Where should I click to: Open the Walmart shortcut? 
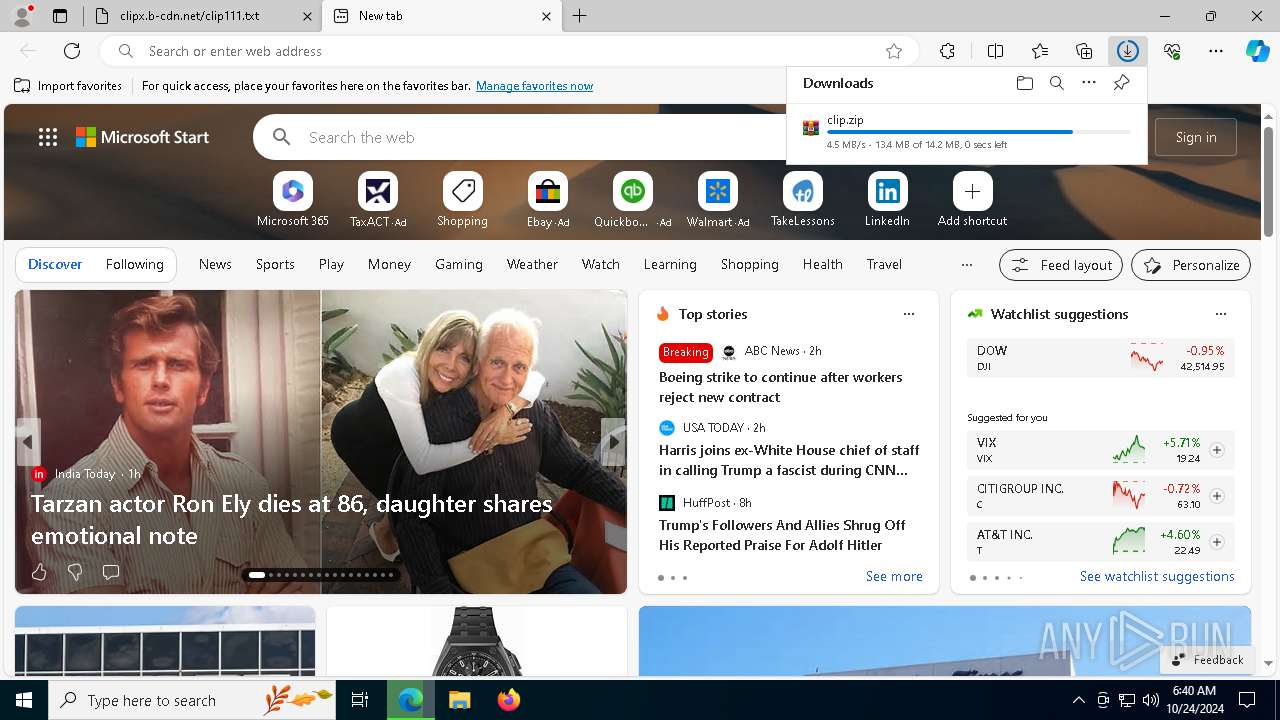pyautogui.click(x=718, y=200)
